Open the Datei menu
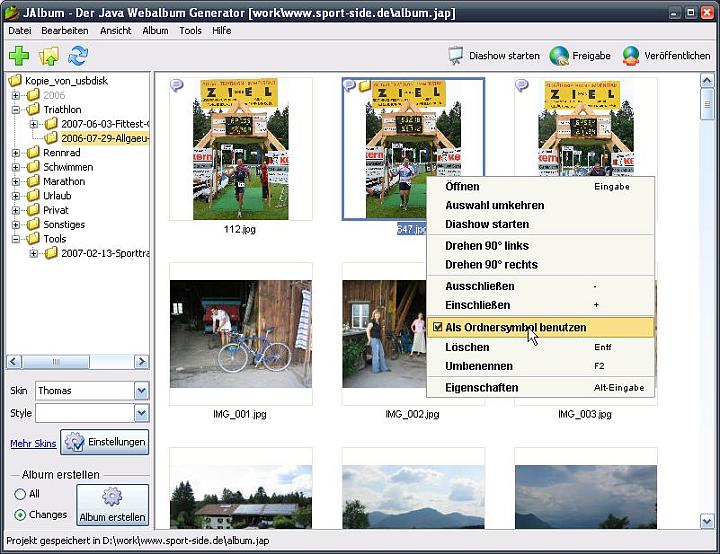The image size is (720, 554). 20,31
